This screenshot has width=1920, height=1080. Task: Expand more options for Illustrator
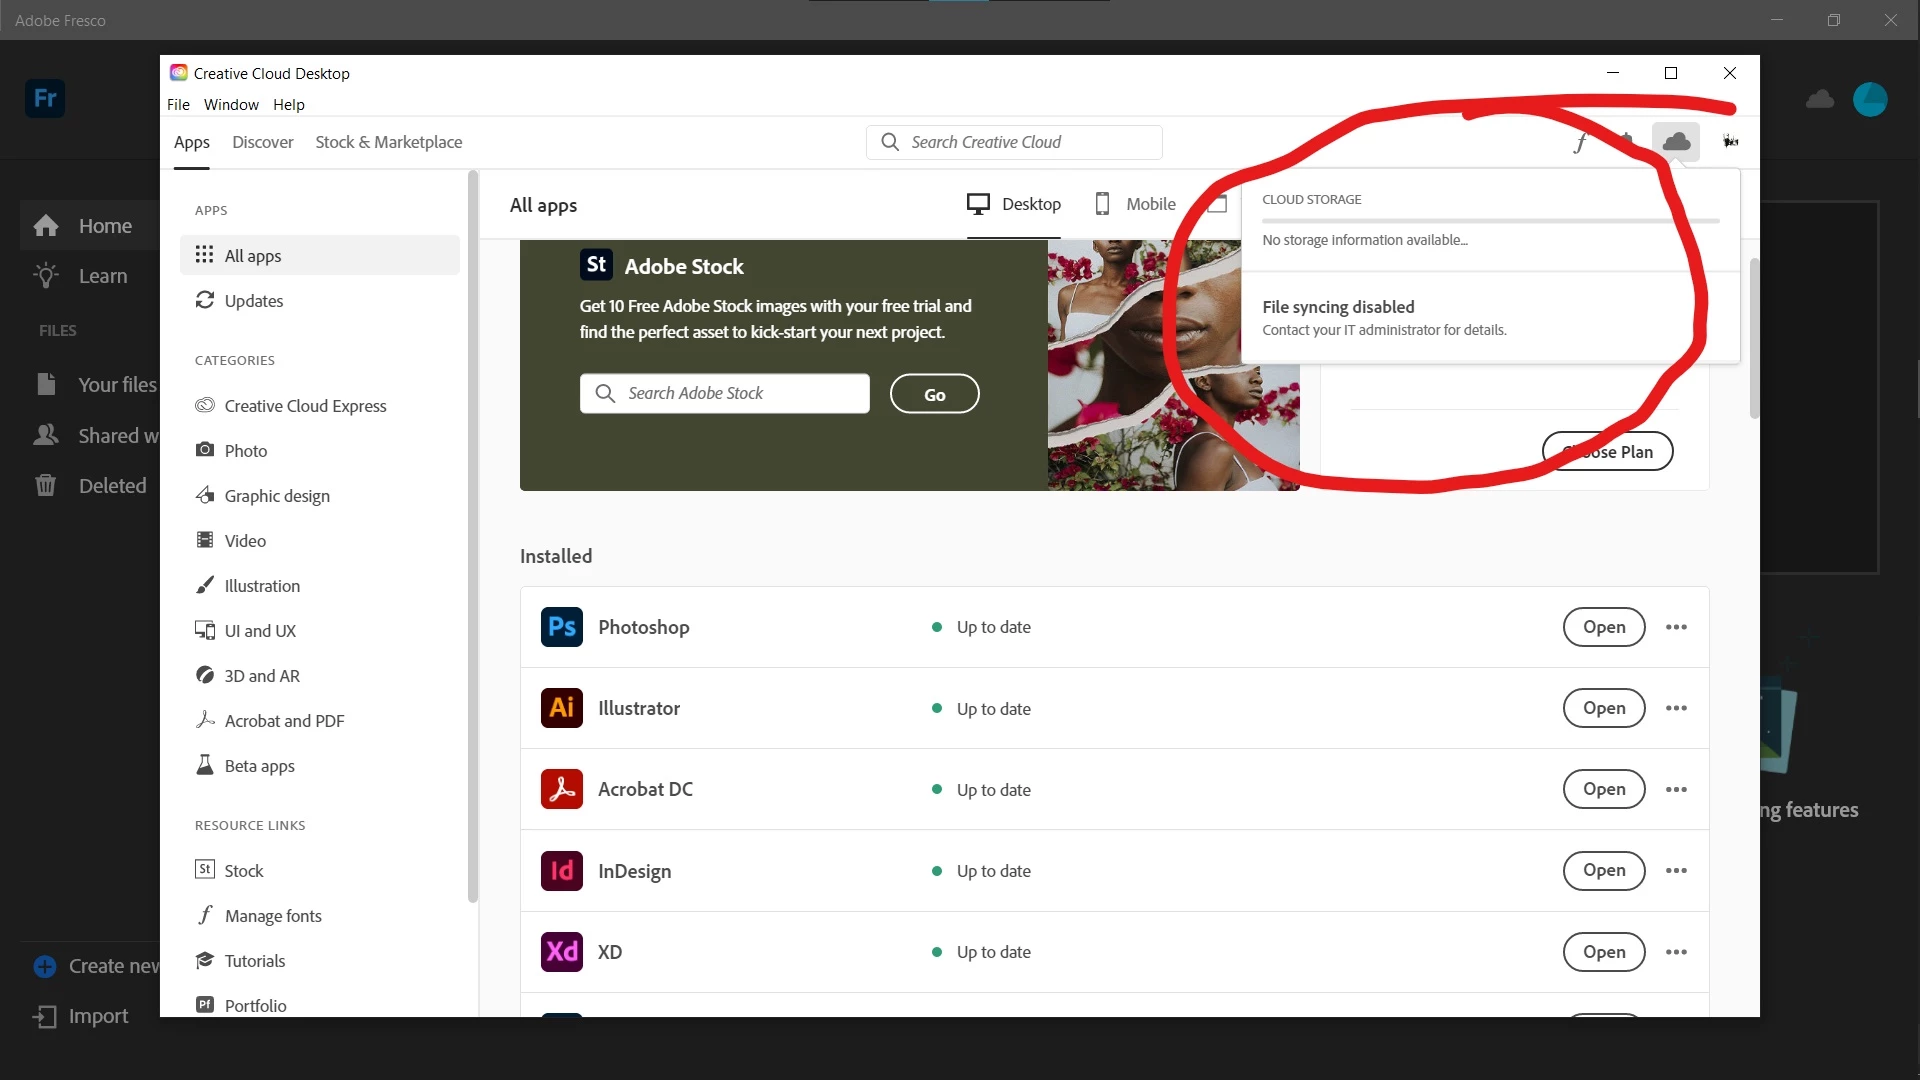1676,708
